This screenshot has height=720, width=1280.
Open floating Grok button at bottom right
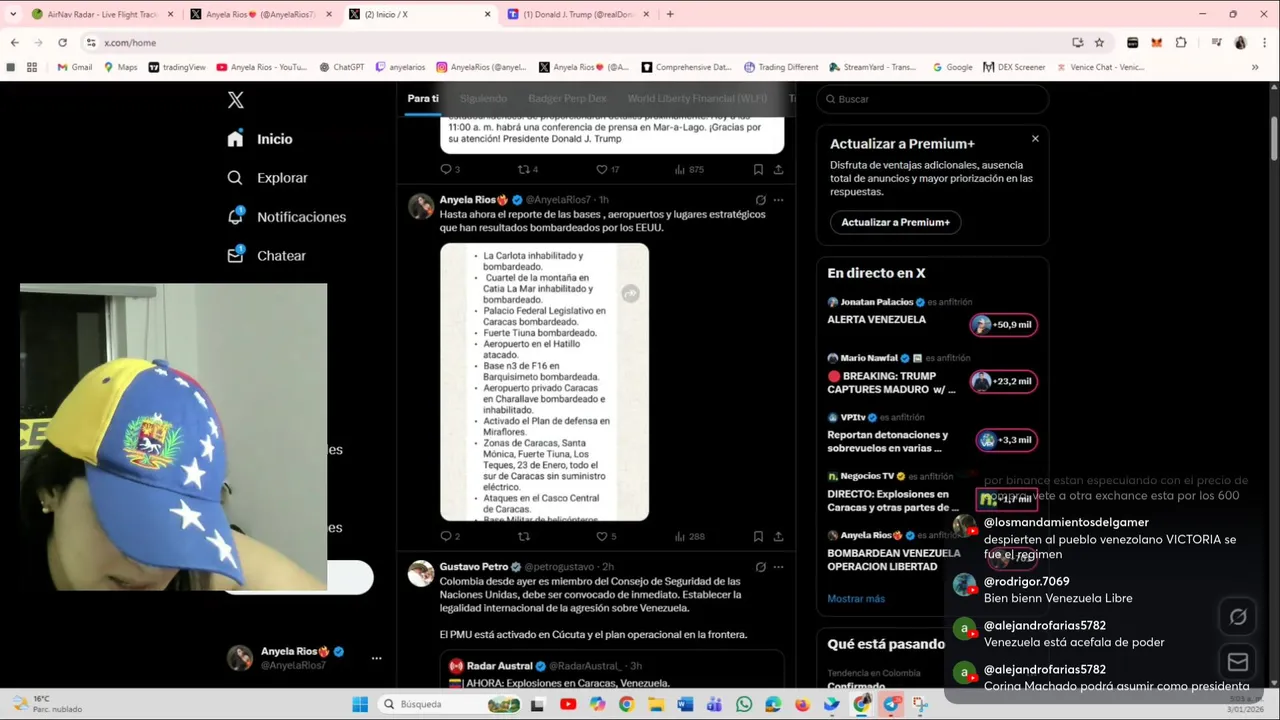pos(1238,617)
